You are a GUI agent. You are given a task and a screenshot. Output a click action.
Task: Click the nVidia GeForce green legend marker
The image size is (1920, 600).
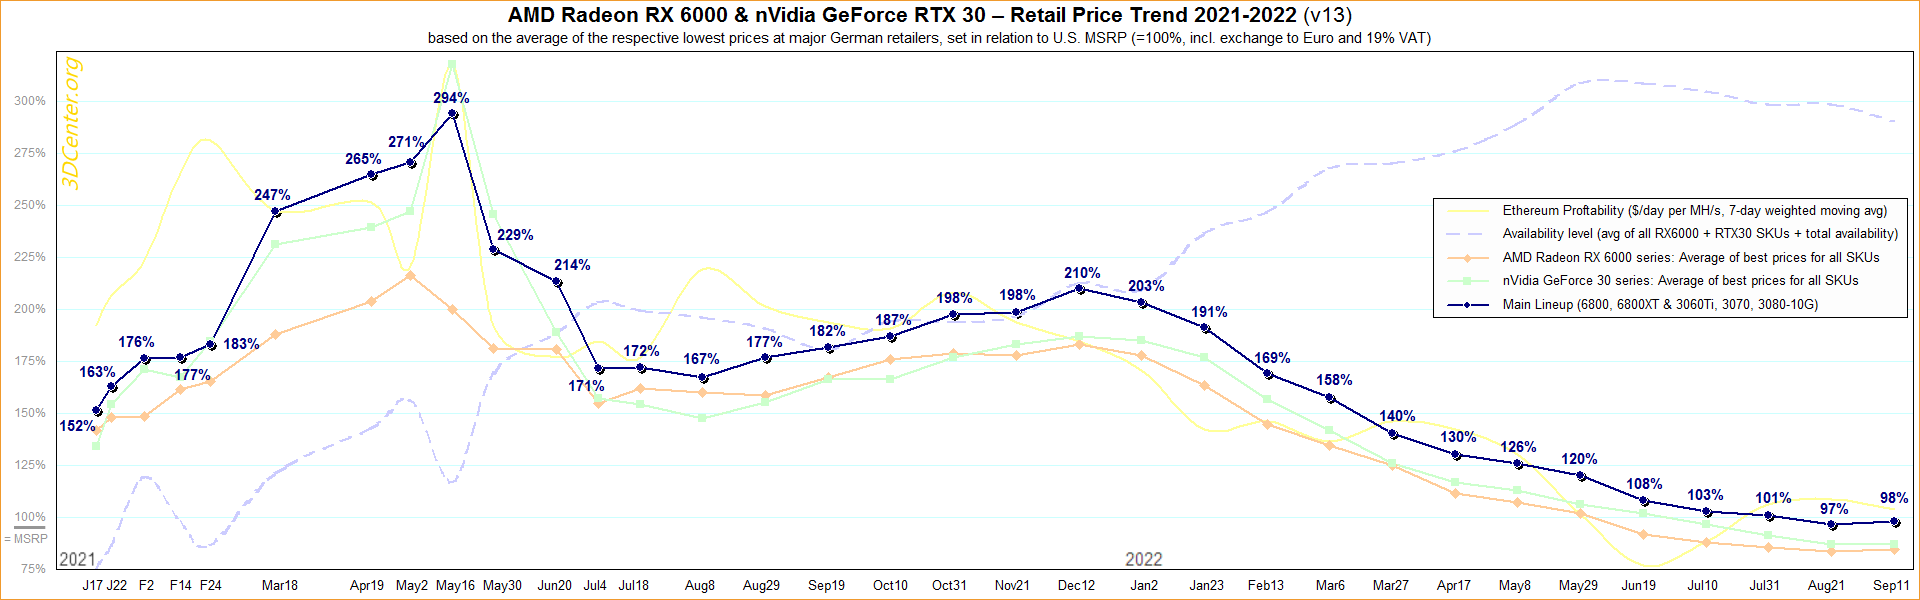tap(1467, 281)
